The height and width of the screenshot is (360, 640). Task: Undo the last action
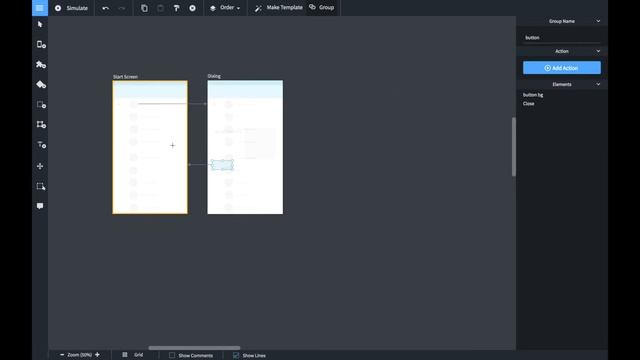105,8
